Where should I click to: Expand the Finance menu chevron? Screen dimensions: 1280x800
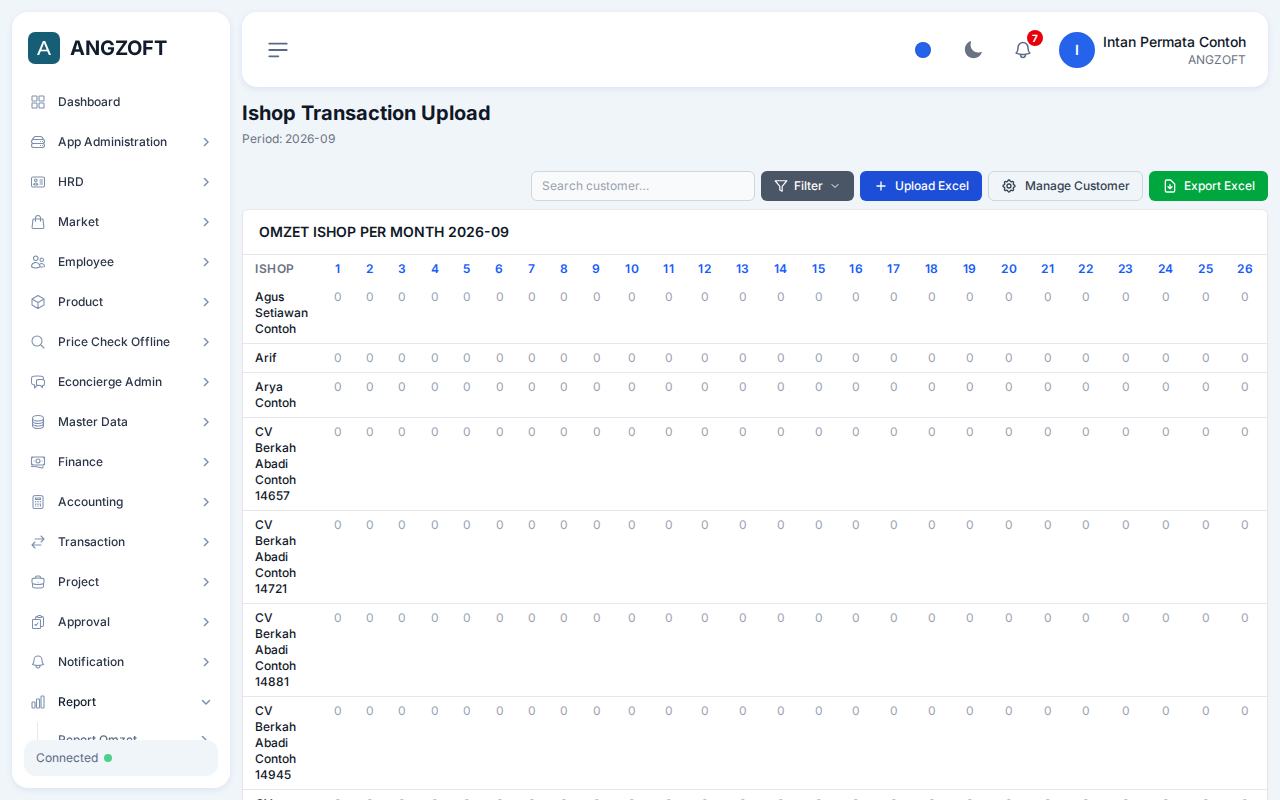tap(206, 462)
